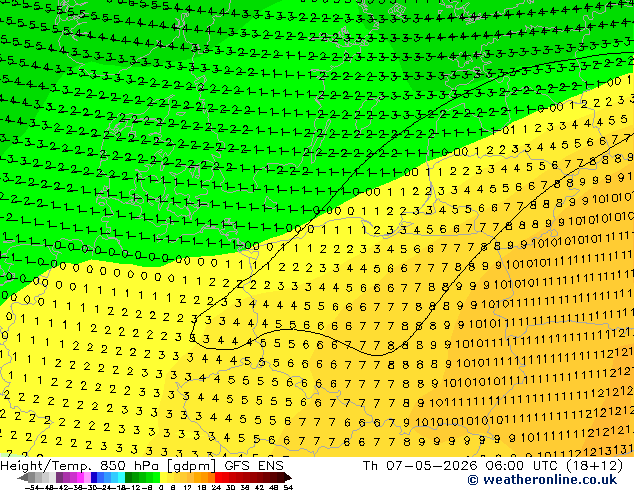The height and width of the screenshot is (490, 634).
Task: Click the bright yellow legend swatch
Action: click(x=164, y=478)
